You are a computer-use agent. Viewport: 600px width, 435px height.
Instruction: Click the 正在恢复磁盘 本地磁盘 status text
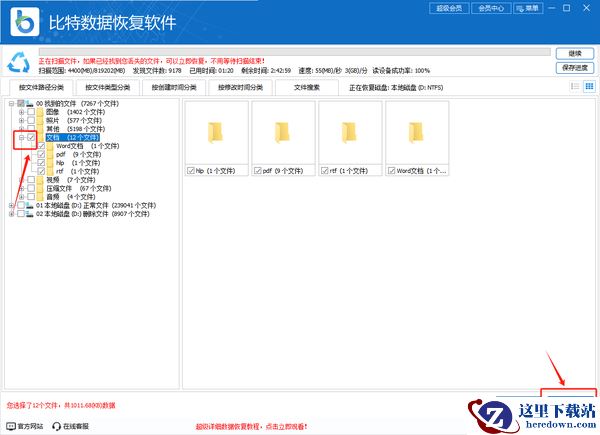click(396, 88)
